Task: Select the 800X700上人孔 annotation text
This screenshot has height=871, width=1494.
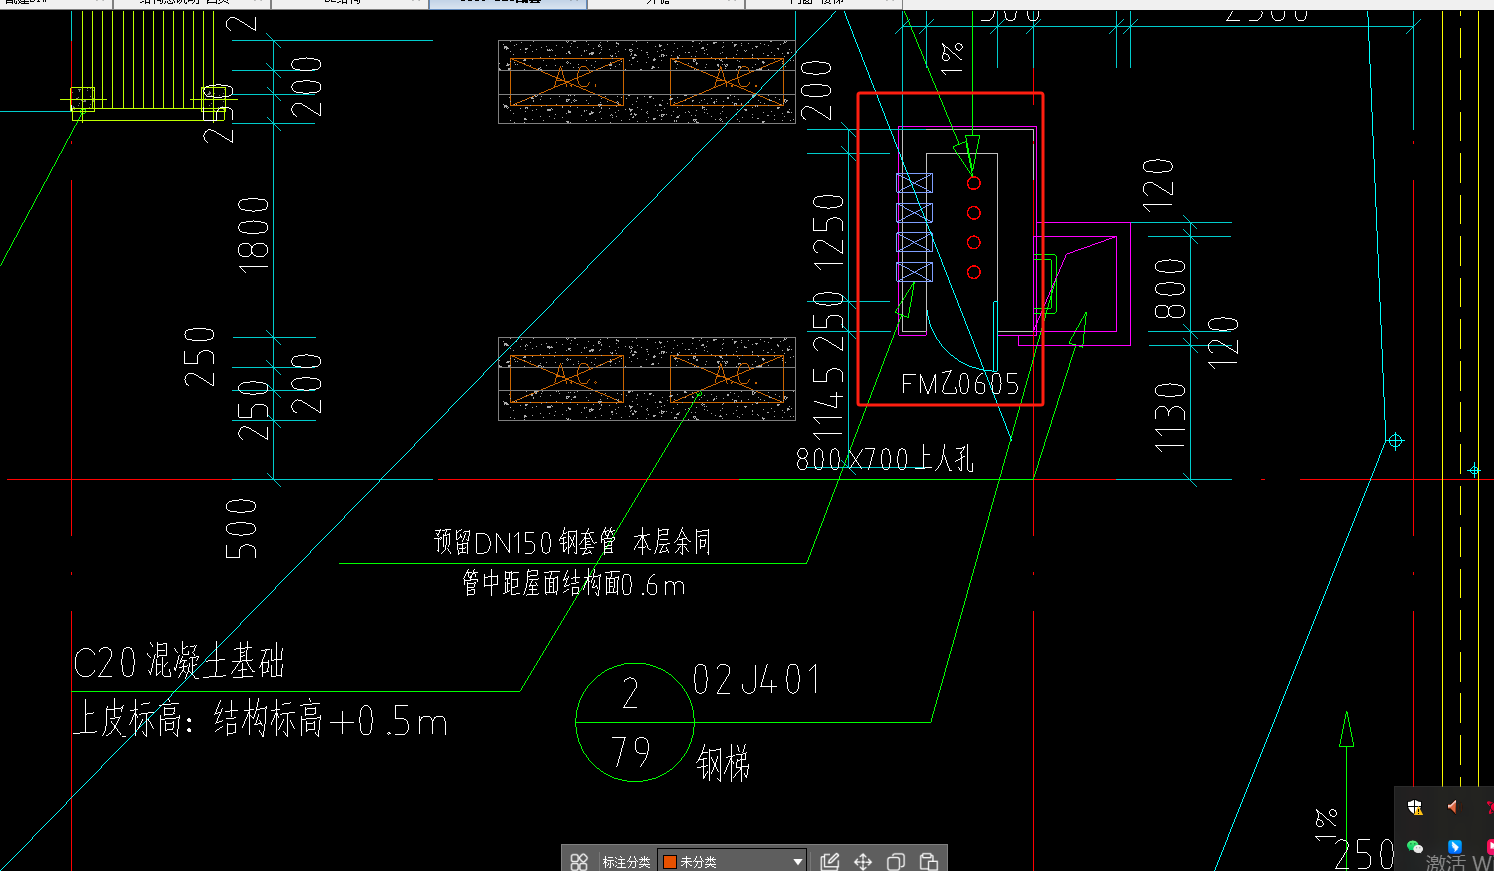Action: coord(885,459)
